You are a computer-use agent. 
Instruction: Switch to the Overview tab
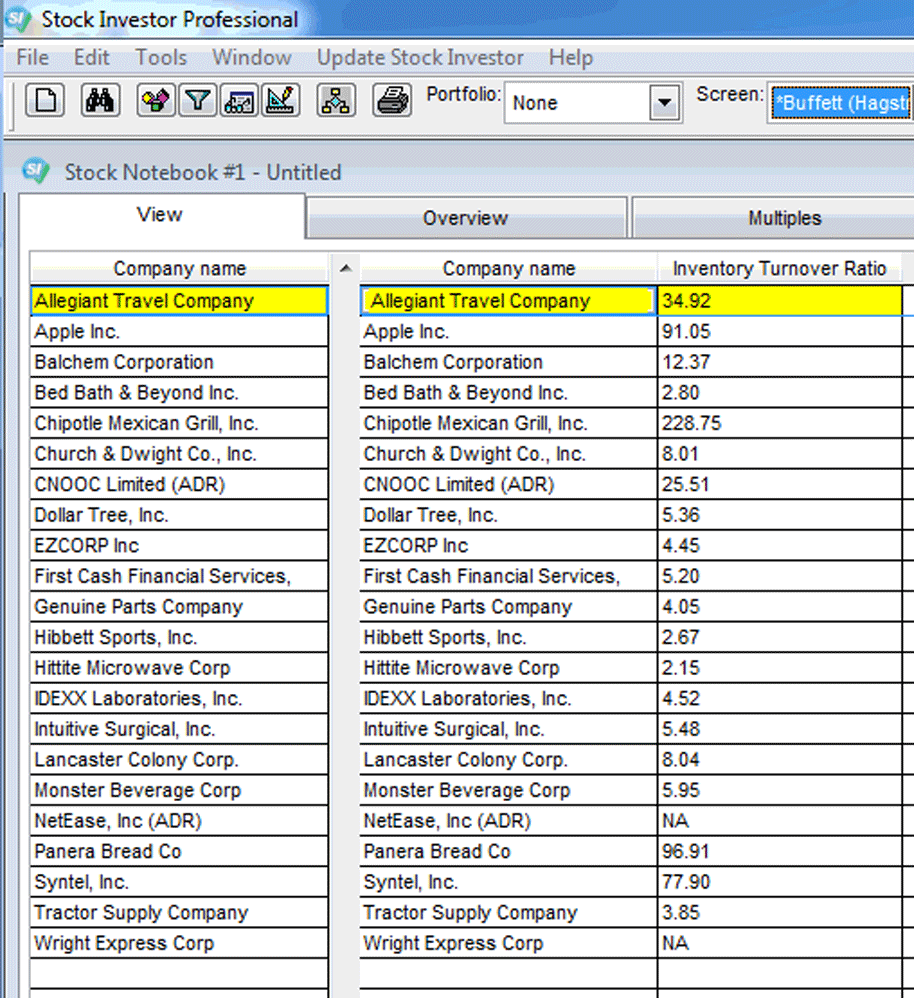click(466, 218)
